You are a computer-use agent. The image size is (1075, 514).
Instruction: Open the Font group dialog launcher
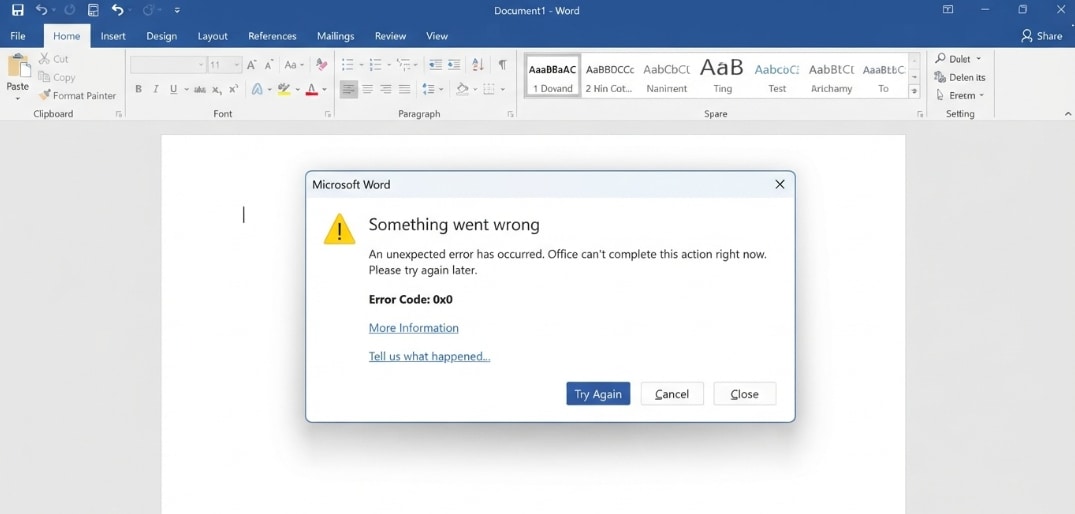(x=328, y=114)
